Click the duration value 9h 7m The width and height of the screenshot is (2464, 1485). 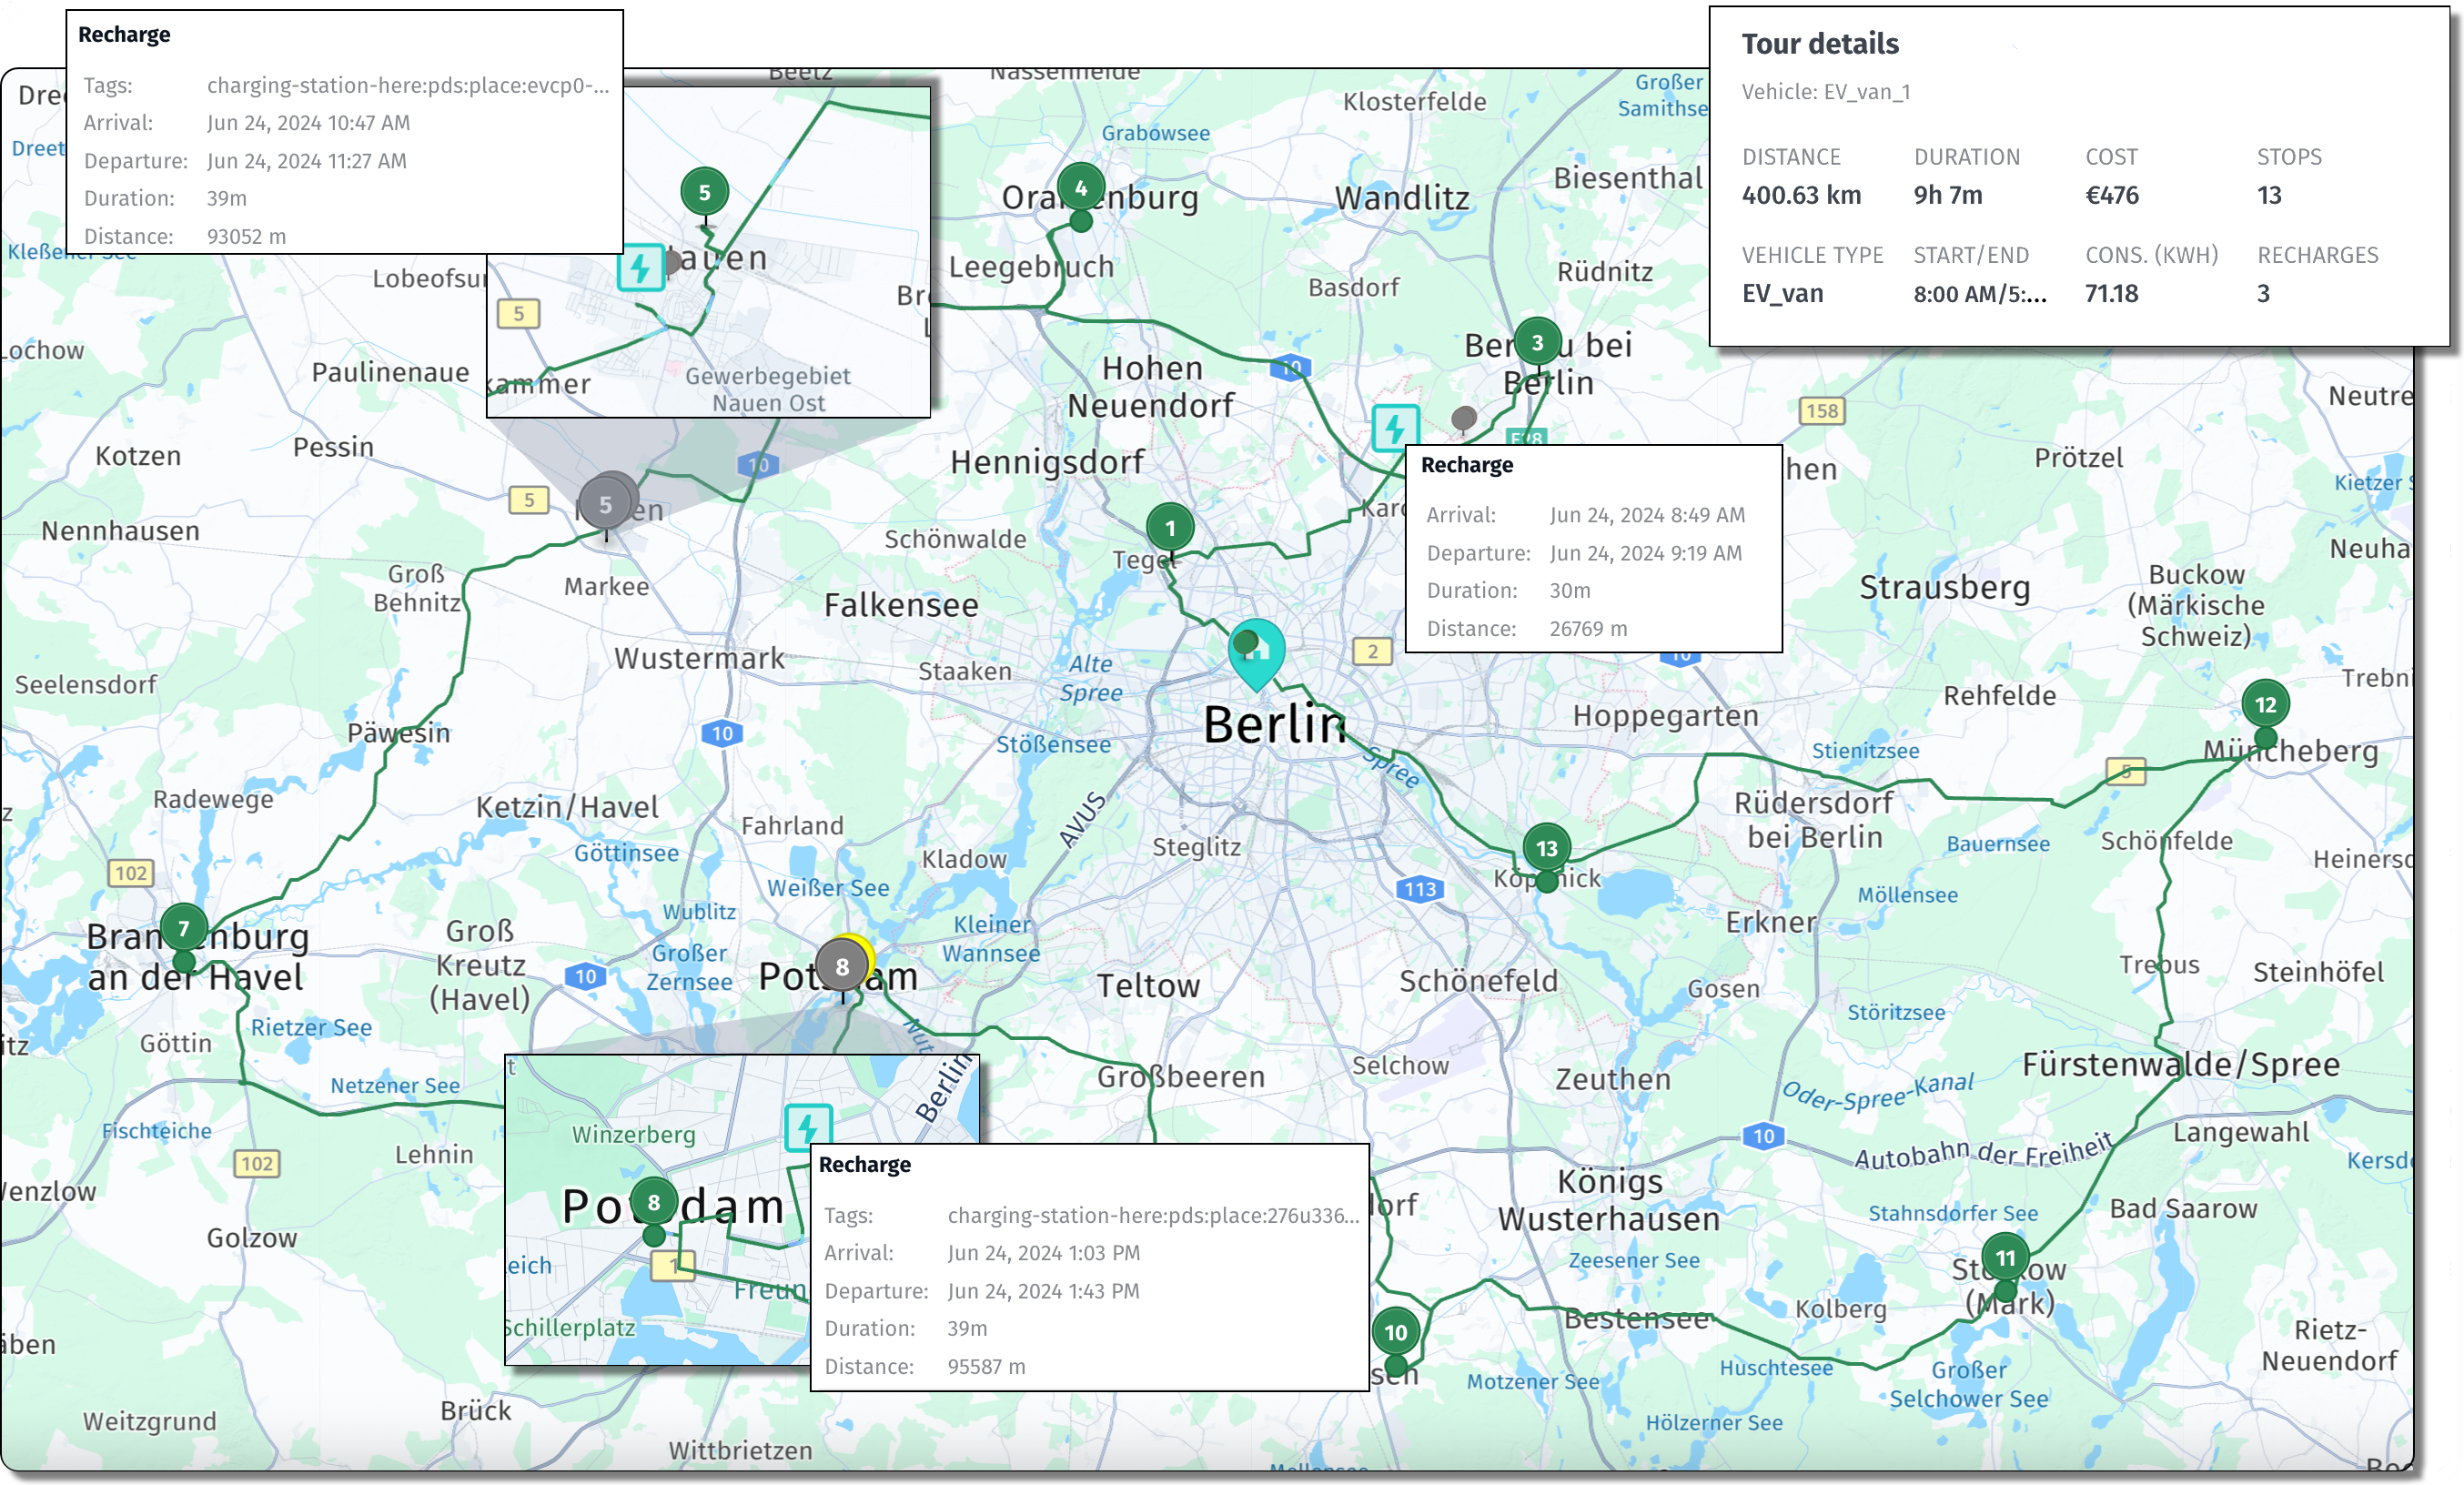(x=1947, y=195)
